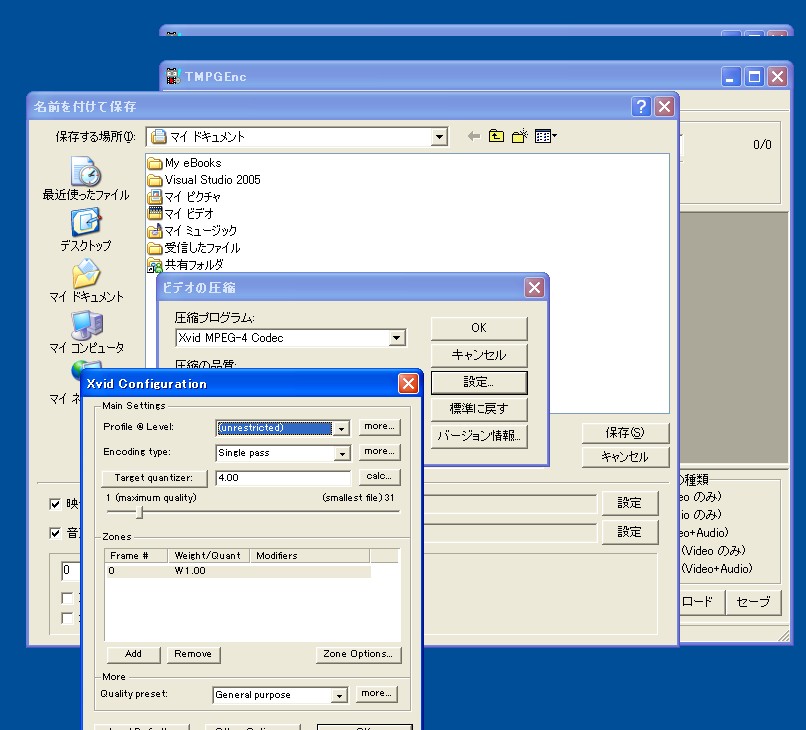Close the Xvid Configuration window
This screenshot has height=730, width=806.
(x=408, y=384)
